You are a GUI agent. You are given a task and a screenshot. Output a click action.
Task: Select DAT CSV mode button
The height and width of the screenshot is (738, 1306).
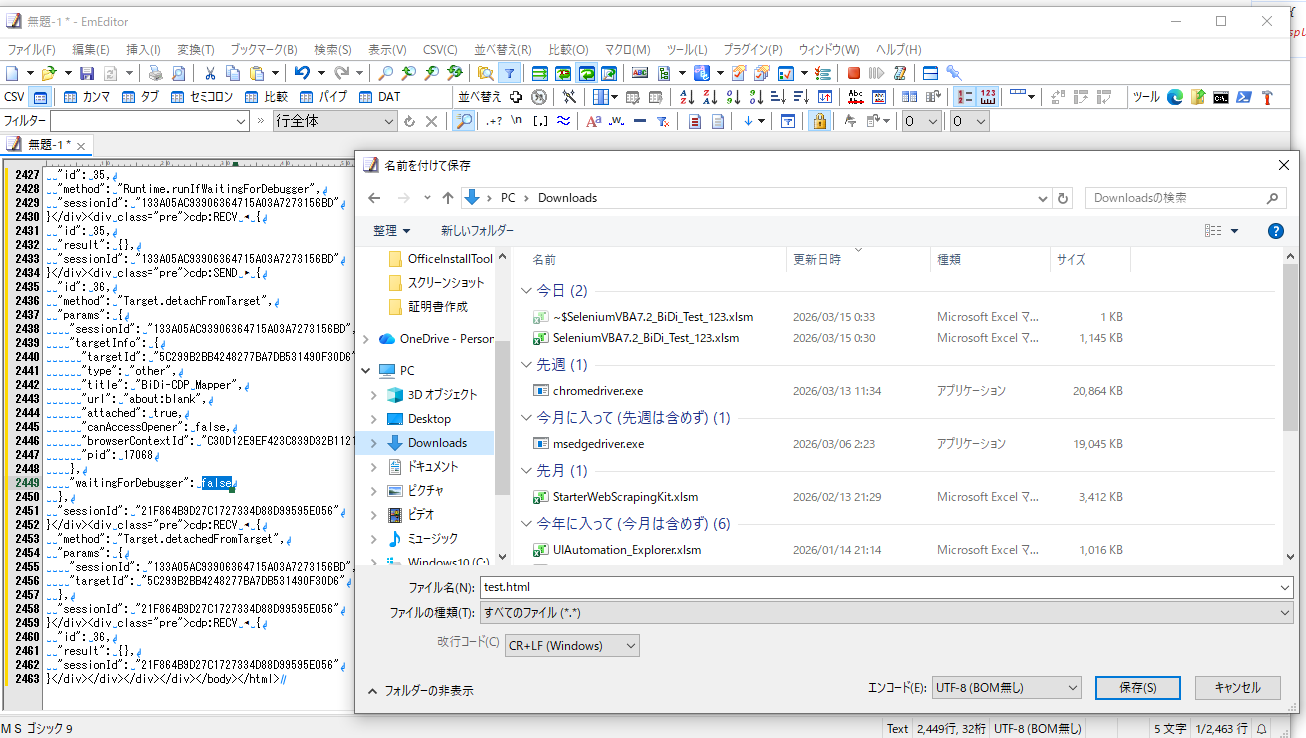[x=378, y=97]
